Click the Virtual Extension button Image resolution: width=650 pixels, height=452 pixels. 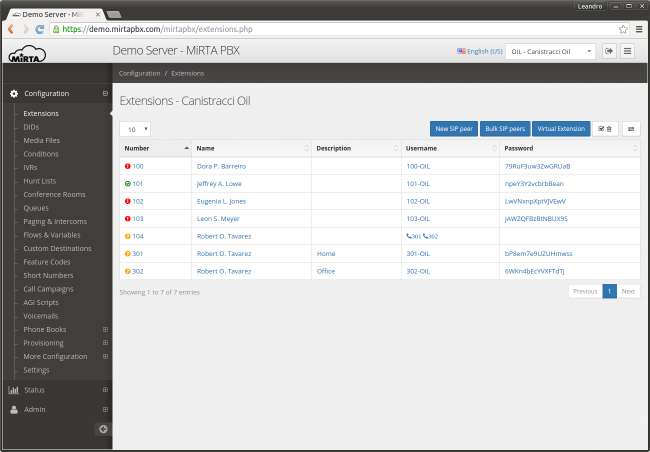coord(560,129)
